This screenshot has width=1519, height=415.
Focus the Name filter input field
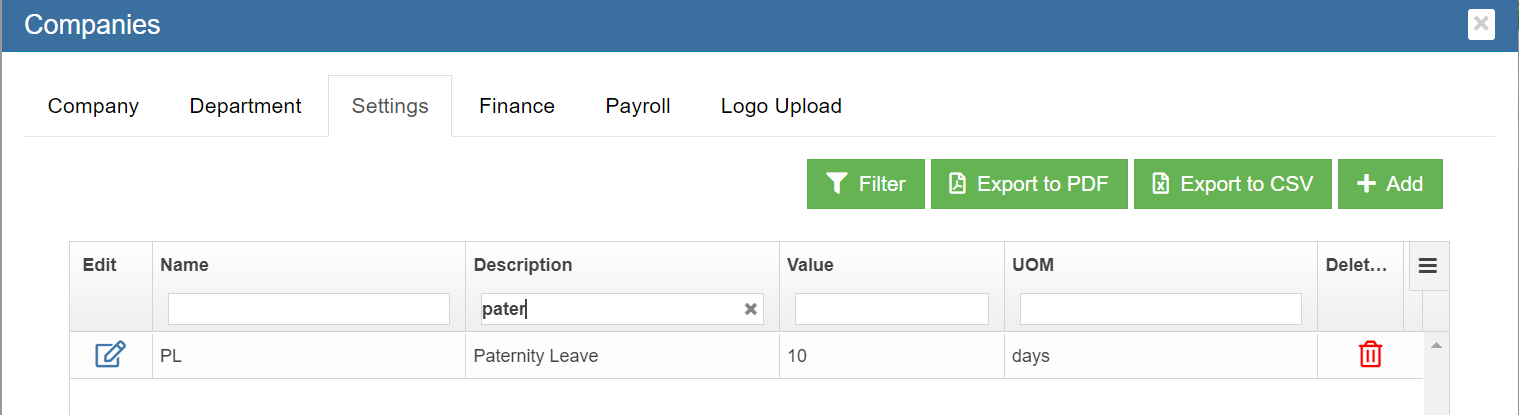coord(308,309)
